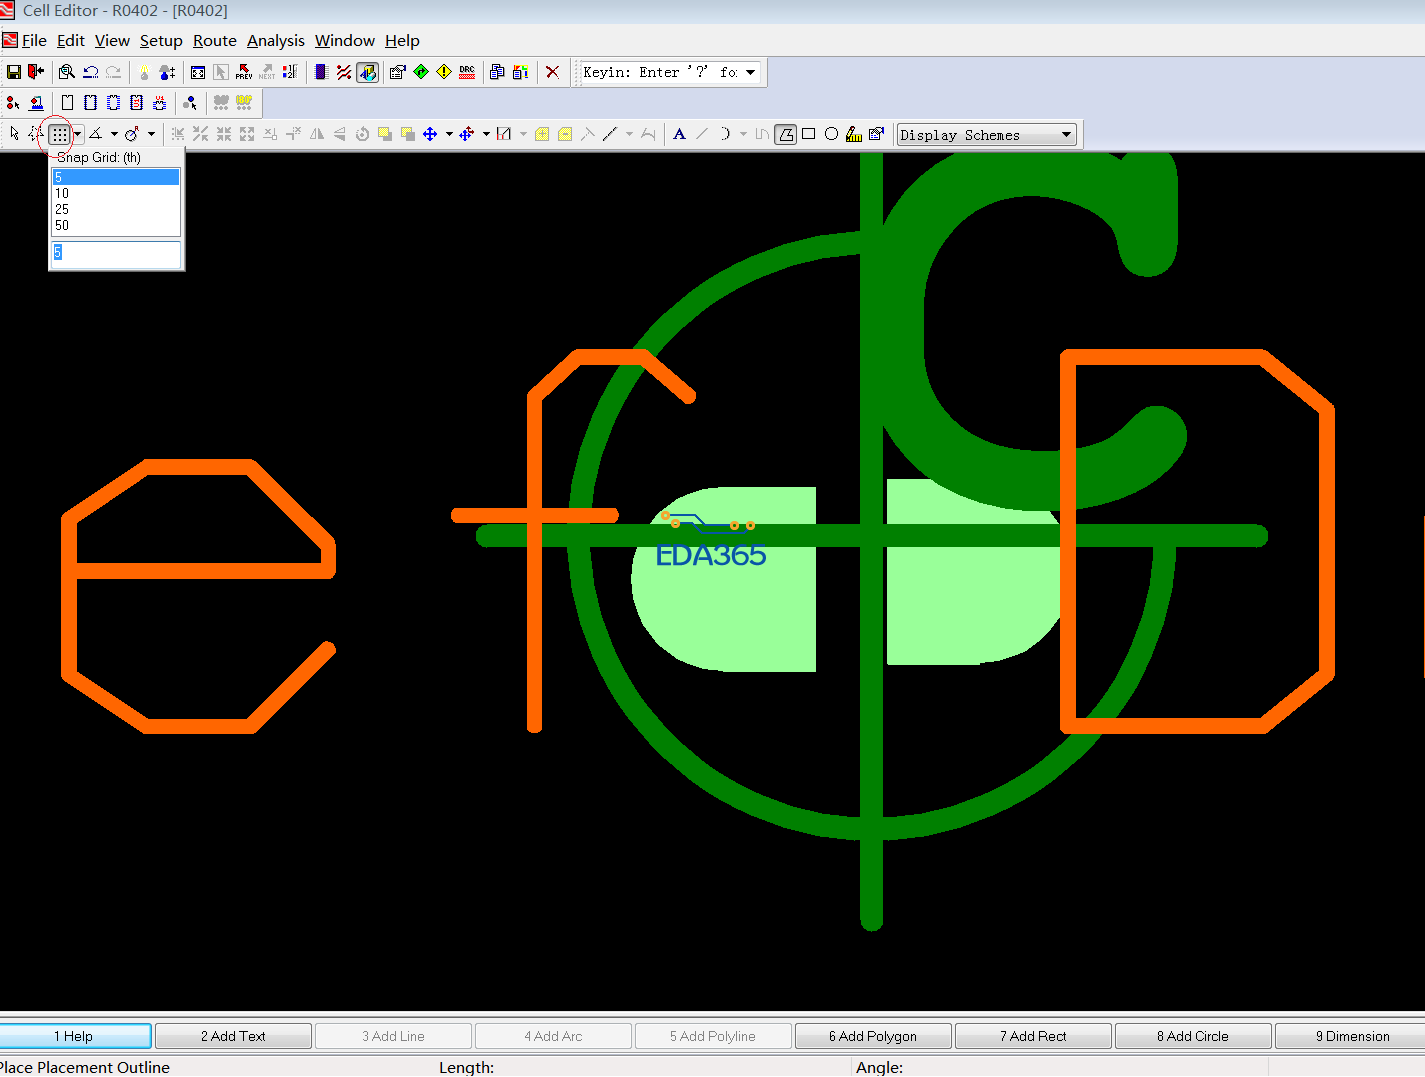Screen dimensions: 1425x1077
Task: Select snap grid value 50
Action: point(116,225)
